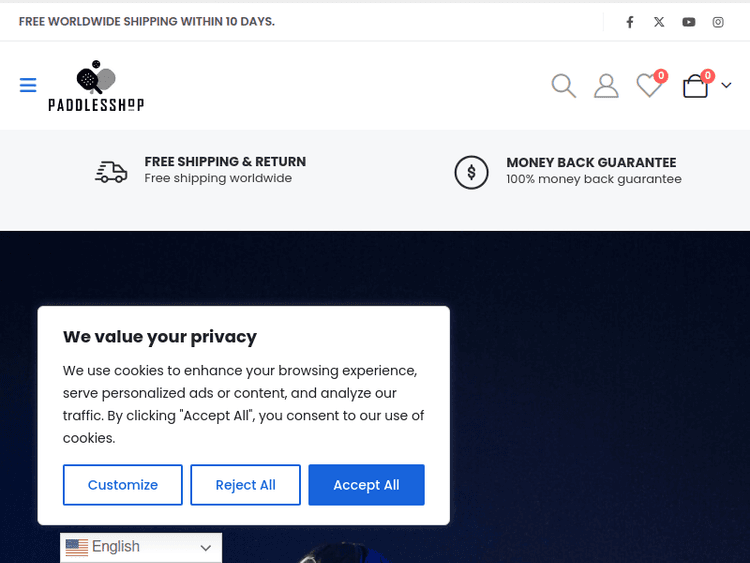Click Customize cookie preferences button

click(123, 485)
